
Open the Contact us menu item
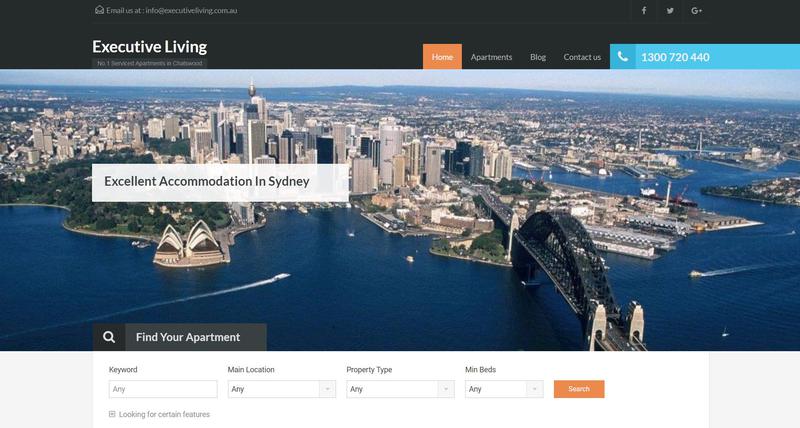(x=582, y=57)
